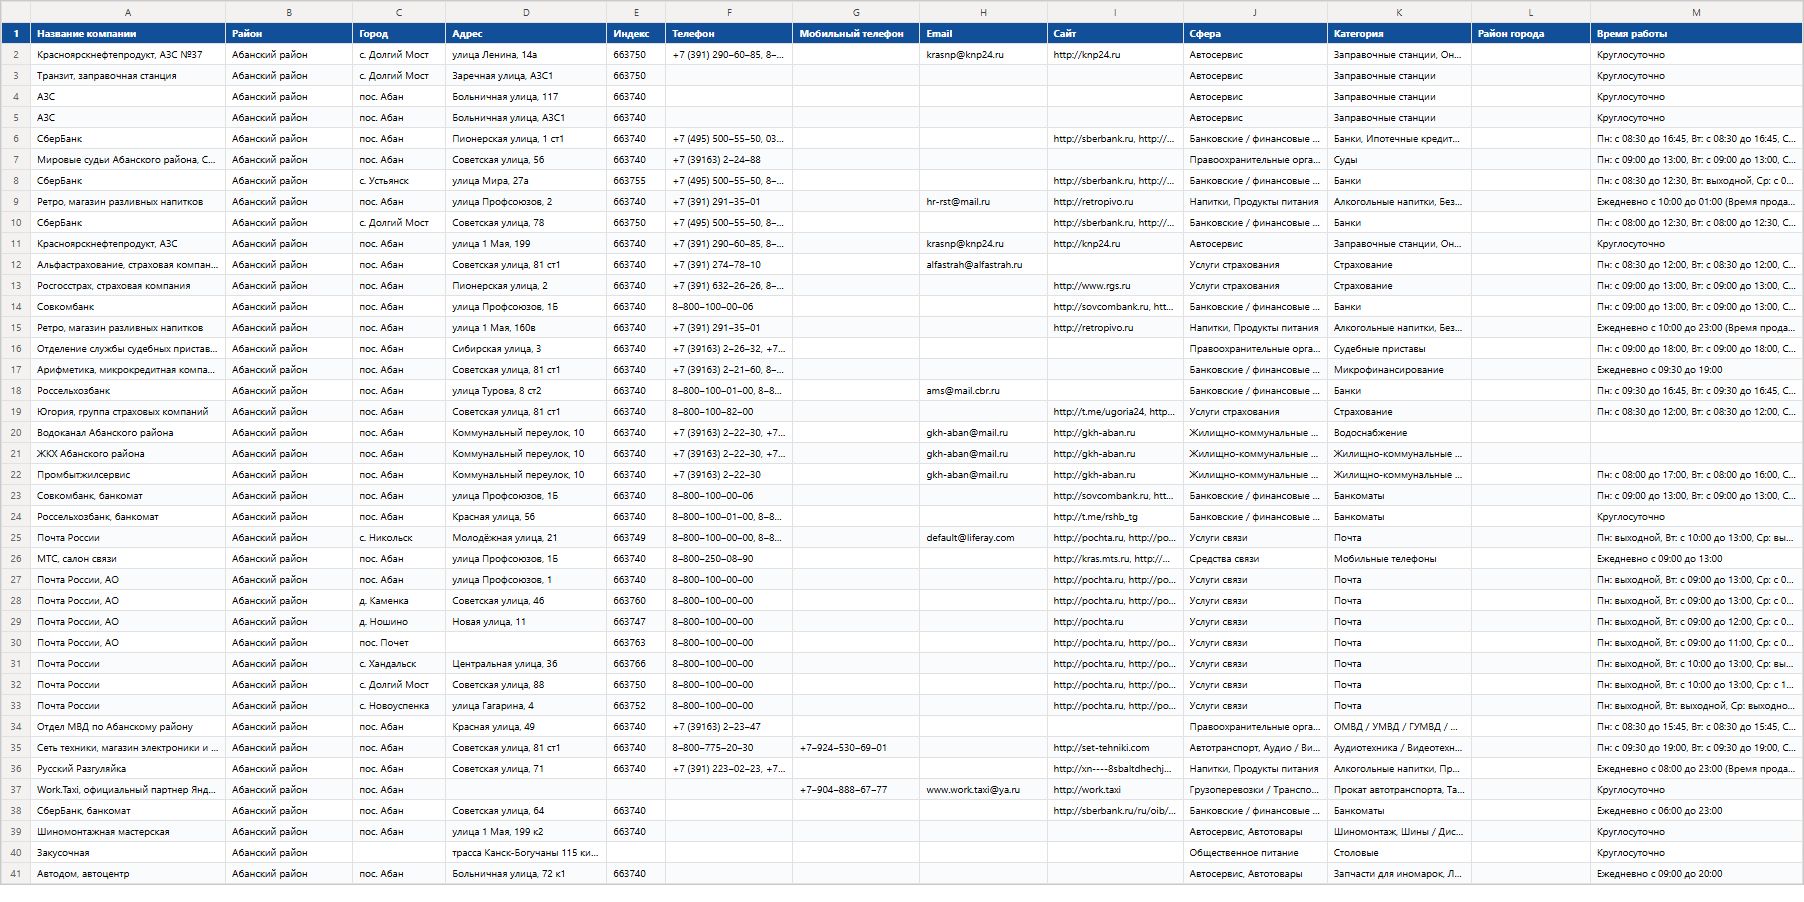Click the 'Ежедневно с 06:00 до 23:00' cell
The height and width of the screenshot is (902, 1804).
[1697, 811]
